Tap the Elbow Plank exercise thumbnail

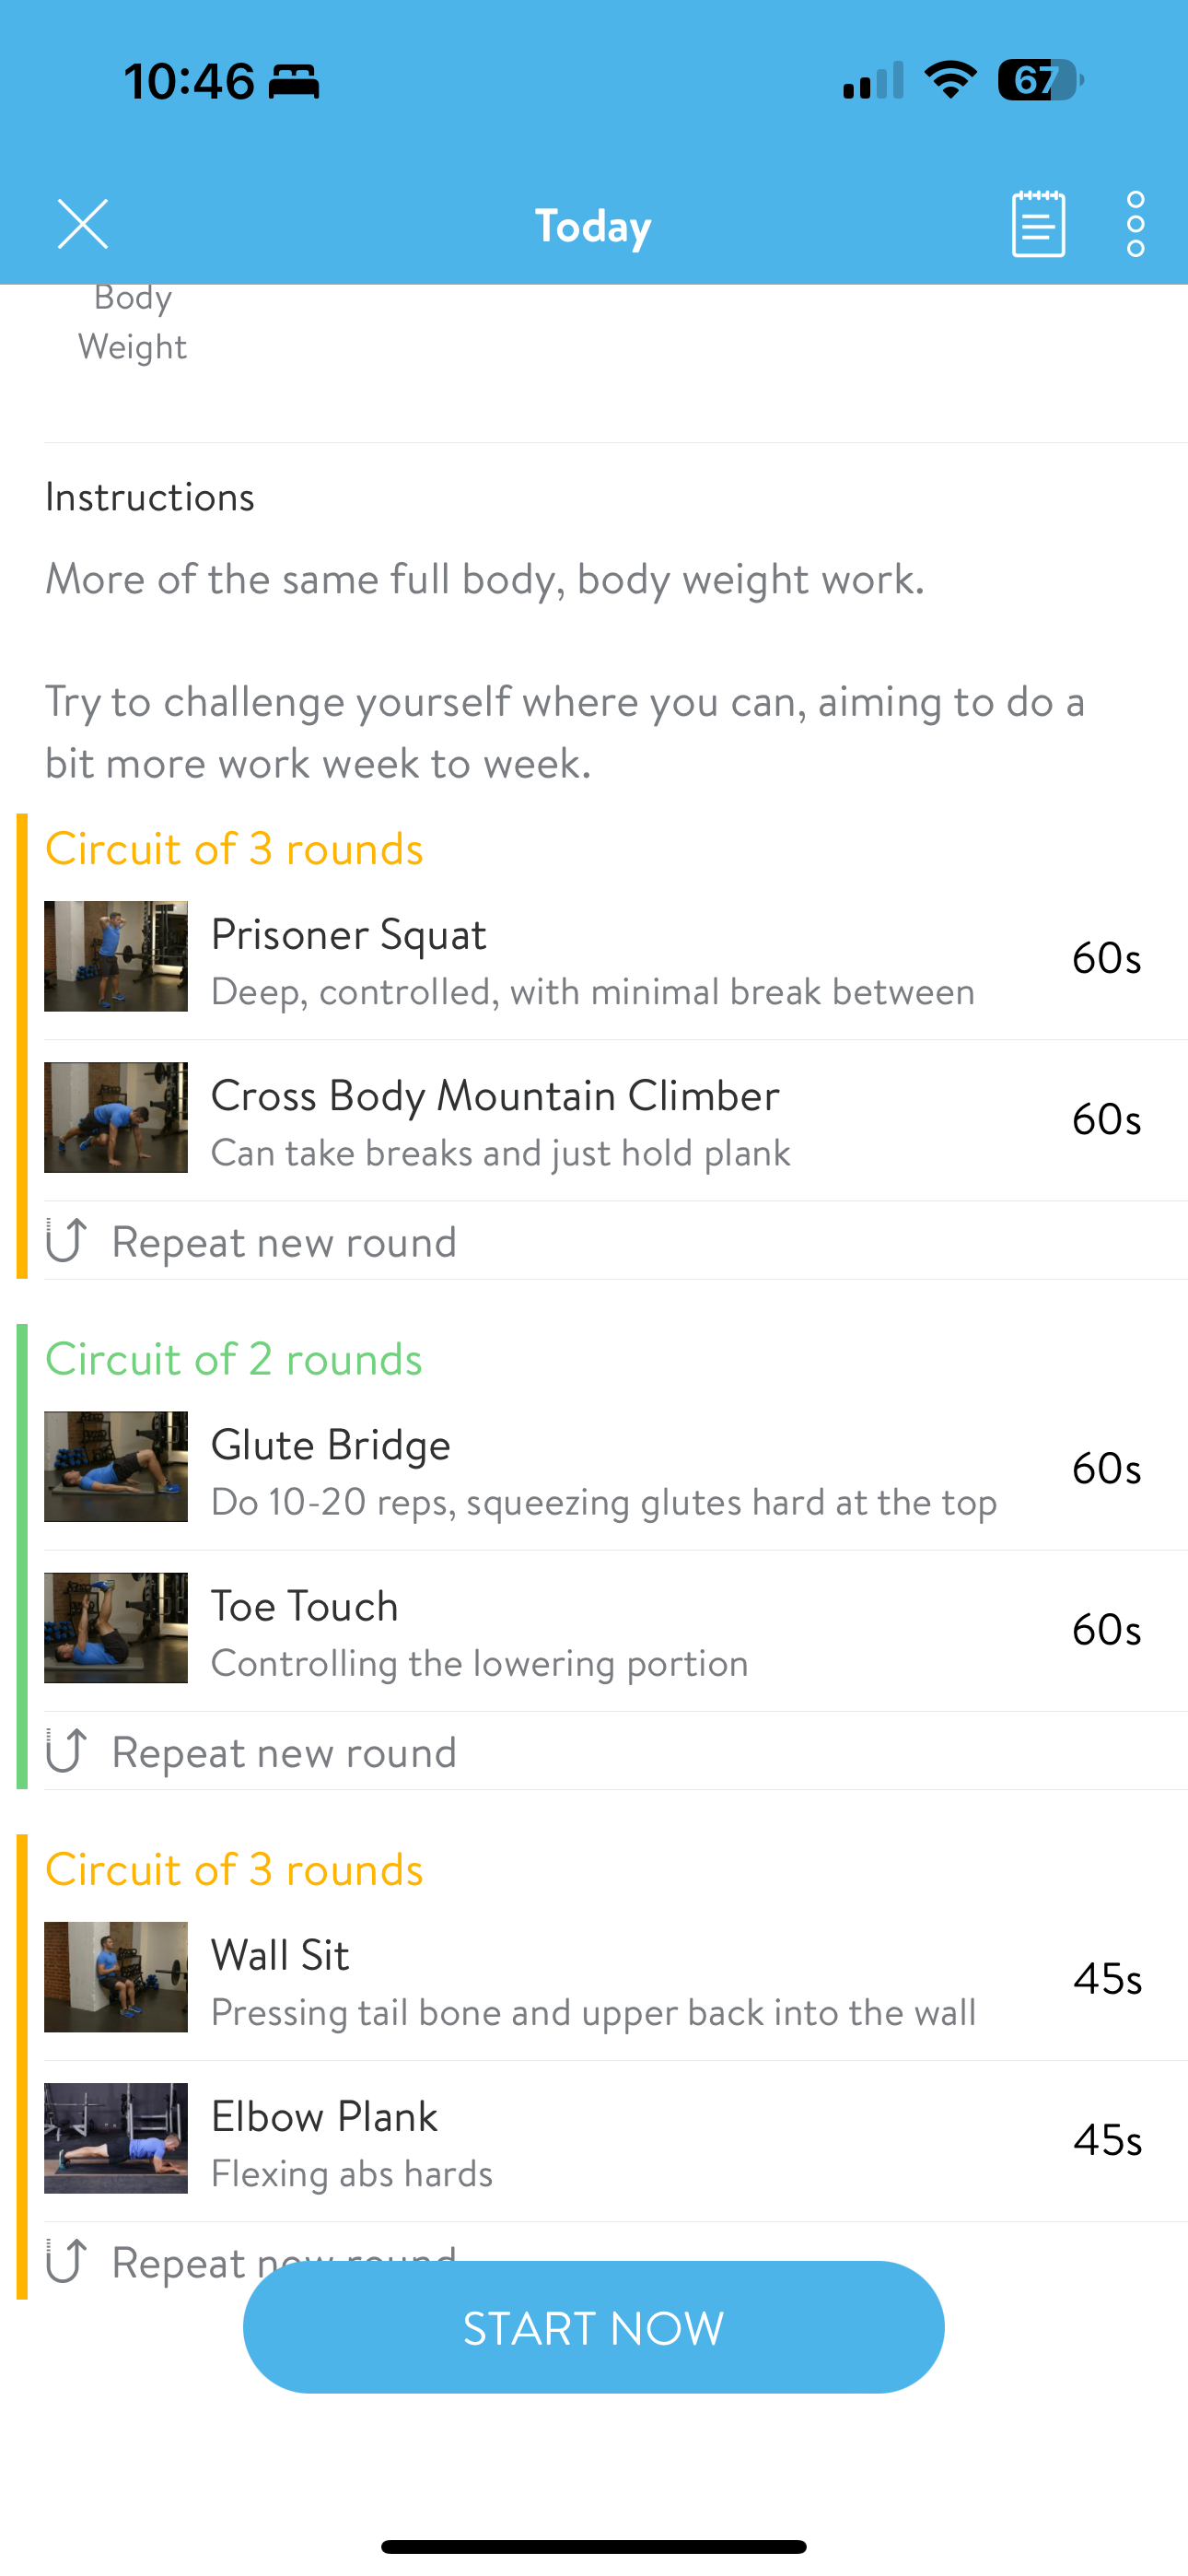pyautogui.click(x=116, y=2138)
